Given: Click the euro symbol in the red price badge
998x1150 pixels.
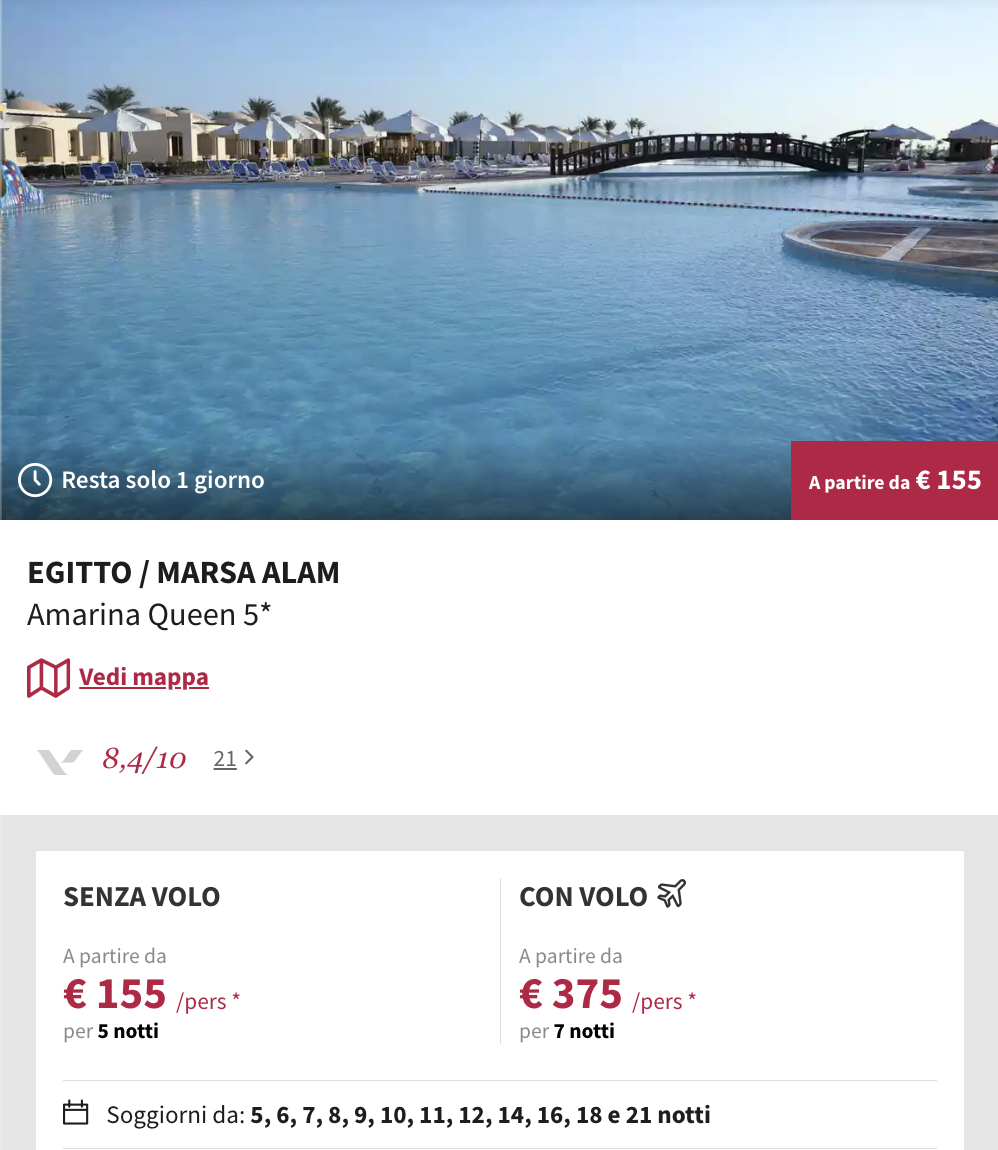Looking at the screenshot, I should coord(921,480).
